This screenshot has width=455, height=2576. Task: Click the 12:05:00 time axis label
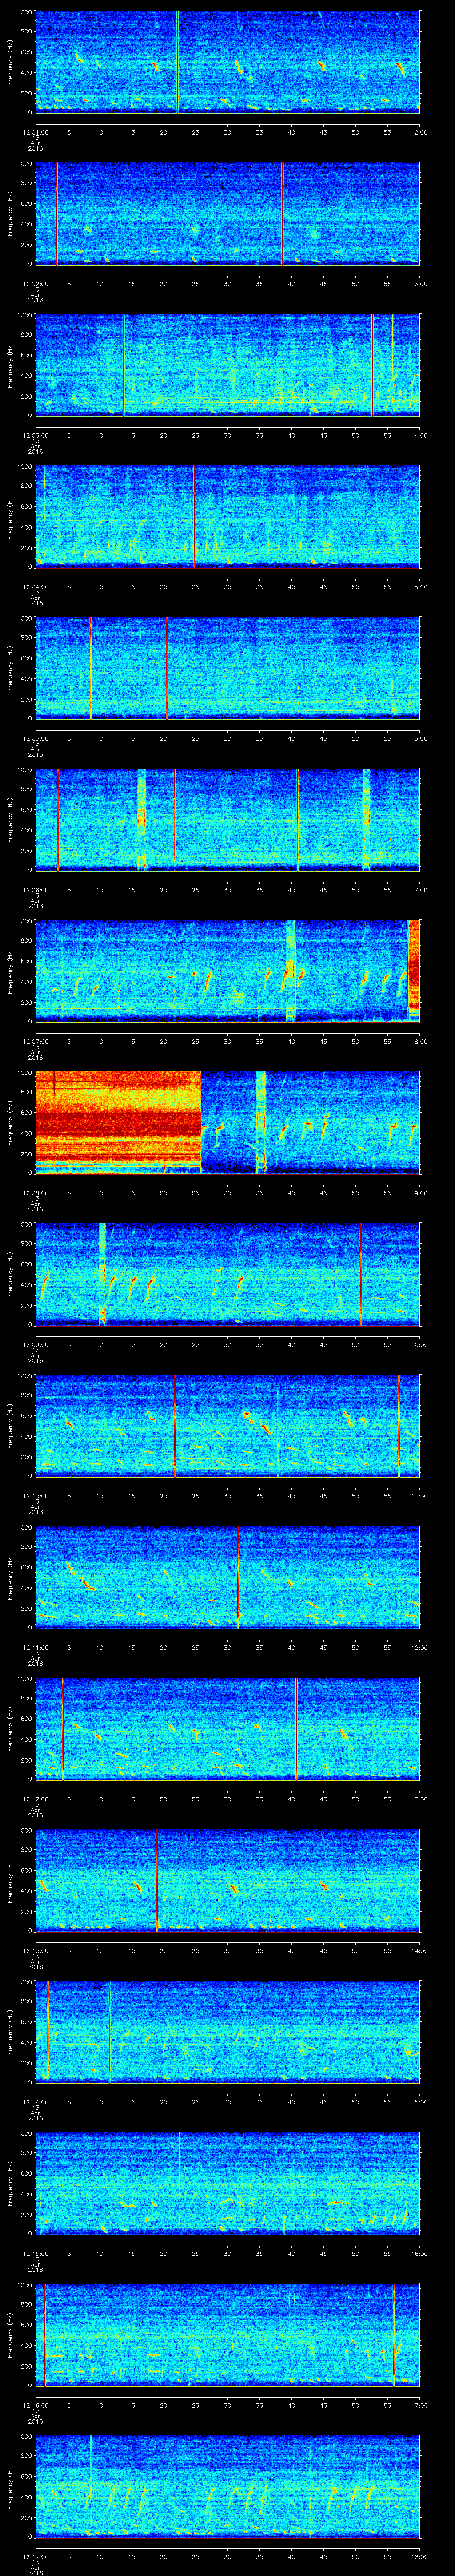(35, 738)
